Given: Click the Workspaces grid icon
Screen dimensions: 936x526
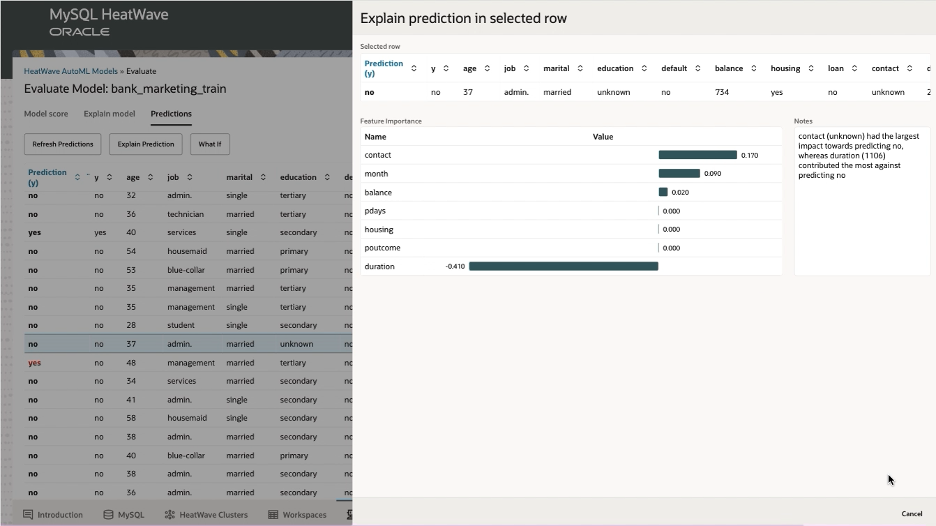Looking at the screenshot, I should click(272, 515).
